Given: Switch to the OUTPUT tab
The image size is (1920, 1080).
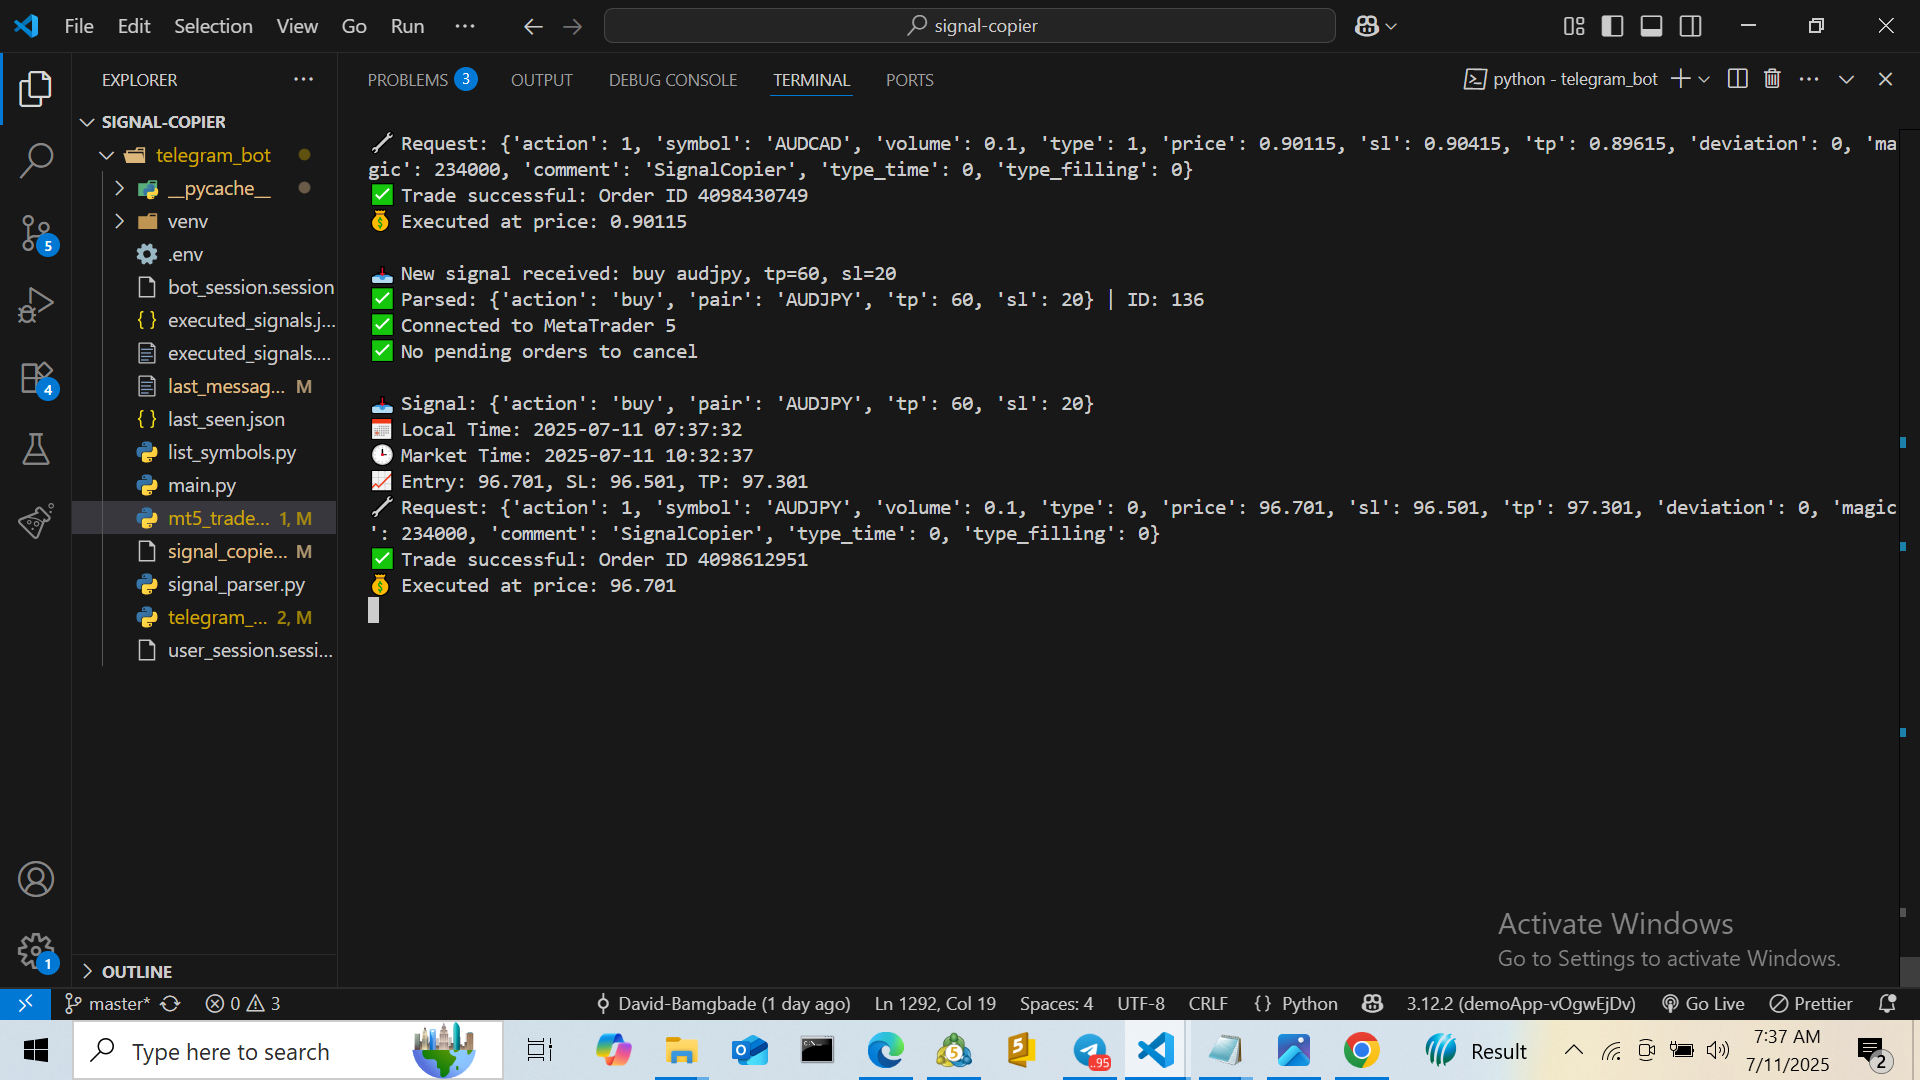Looking at the screenshot, I should 542,80.
